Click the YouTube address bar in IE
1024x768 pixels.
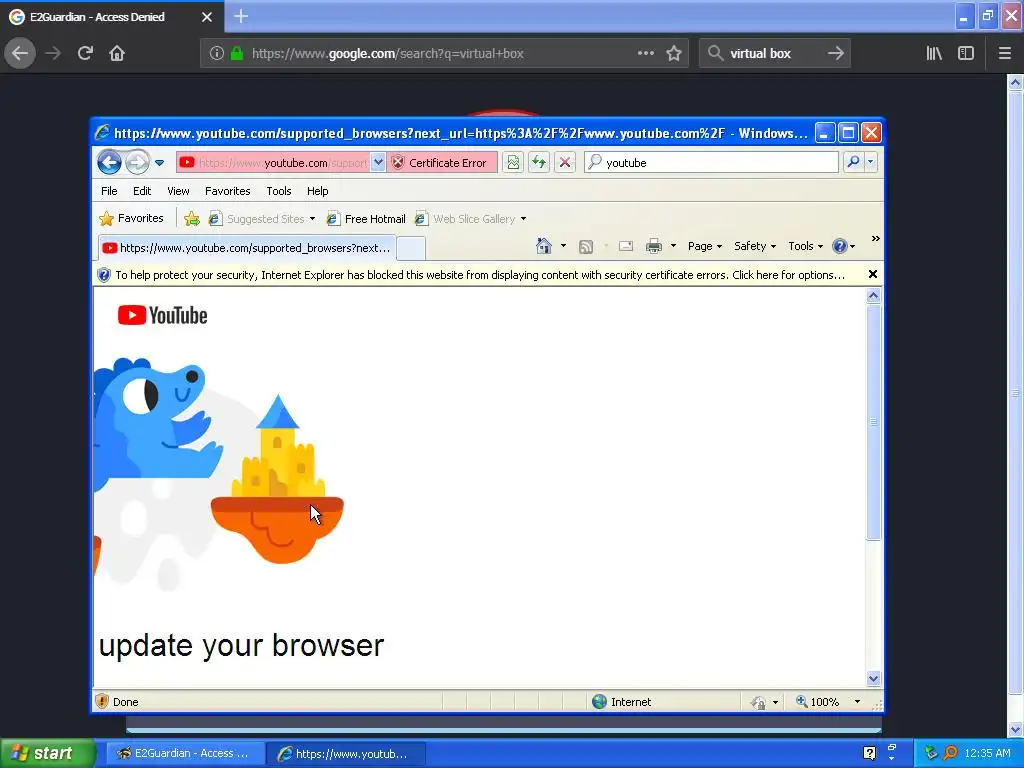pos(273,163)
